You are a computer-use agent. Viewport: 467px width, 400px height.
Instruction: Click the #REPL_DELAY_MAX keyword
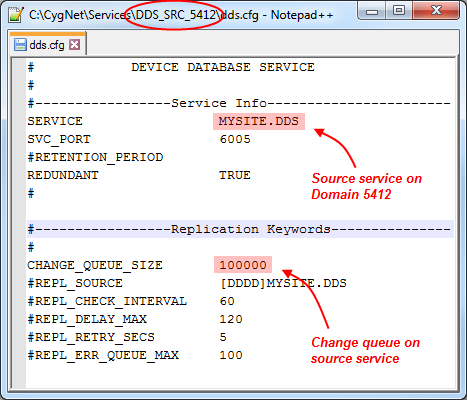[x=87, y=319]
